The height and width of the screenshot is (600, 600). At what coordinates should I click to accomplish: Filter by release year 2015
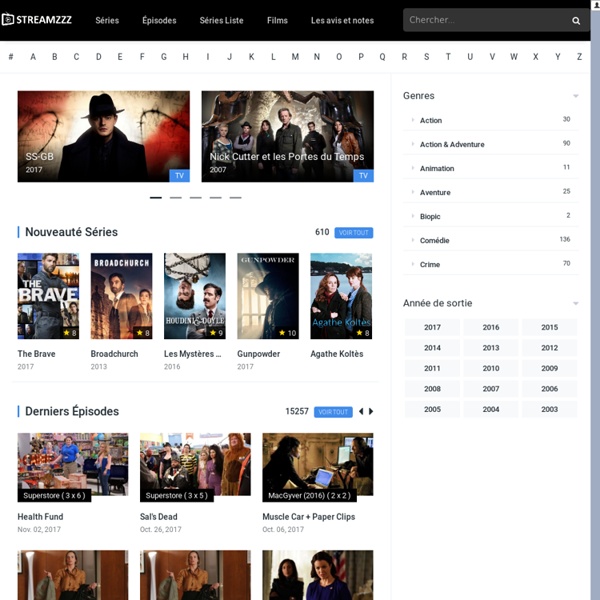pos(549,327)
